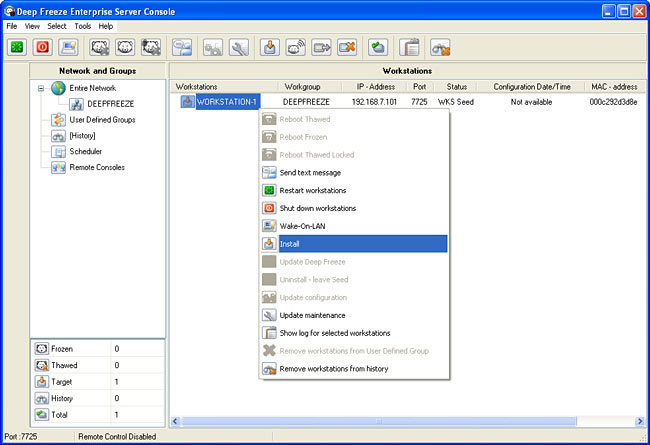The height and width of the screenshot is (445, 650).
Task: Select DEEPFREEZE in the network tree
Action: [x=111, y=104]
